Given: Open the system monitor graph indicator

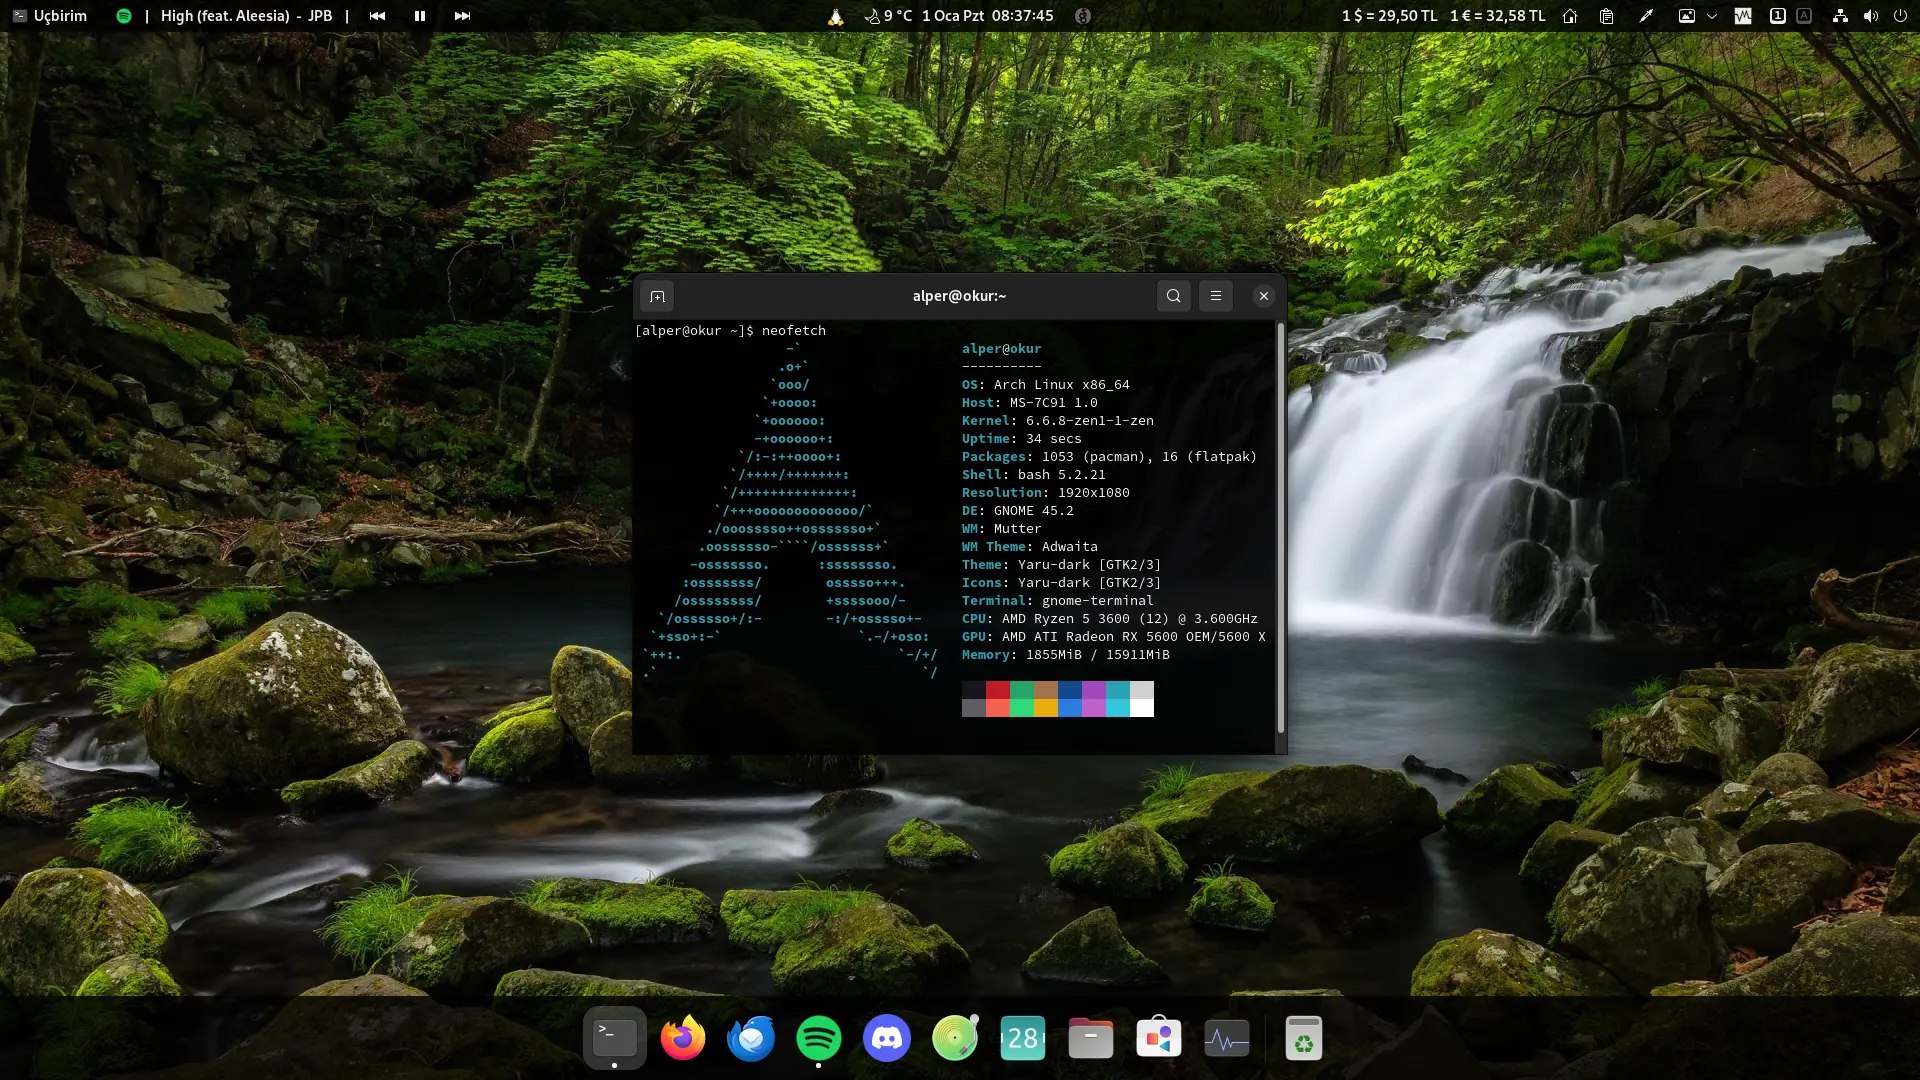Looking at the screenshot, I should coord(1743,16).
